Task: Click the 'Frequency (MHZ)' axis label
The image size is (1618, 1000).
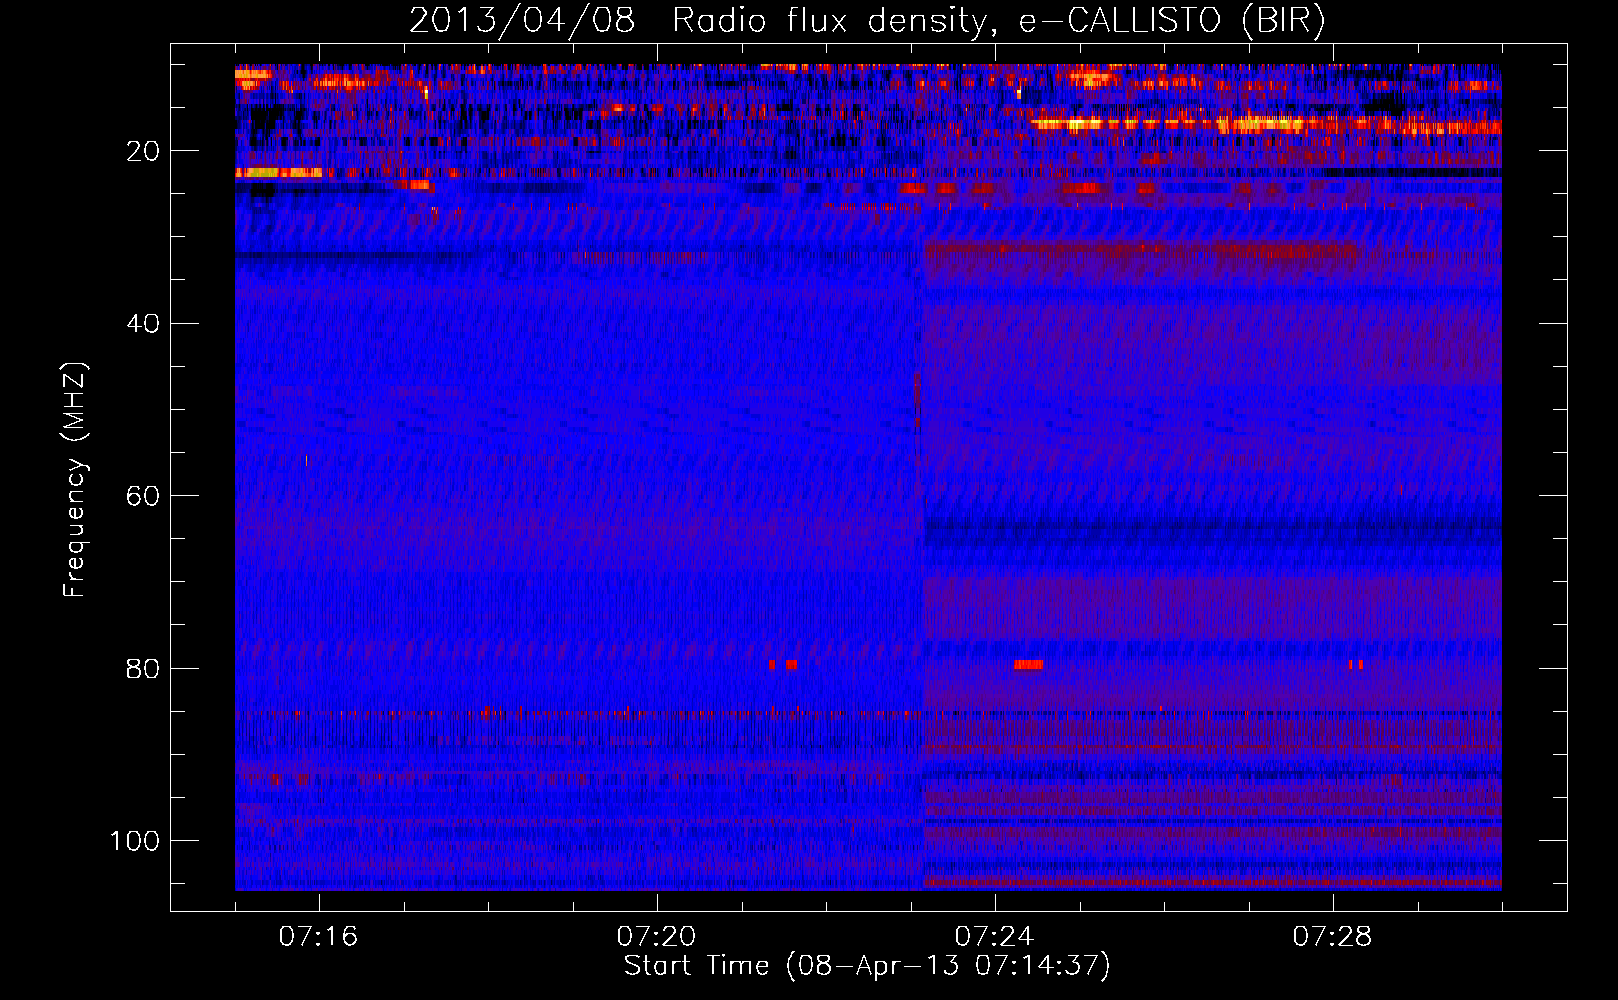Action: 75,480
